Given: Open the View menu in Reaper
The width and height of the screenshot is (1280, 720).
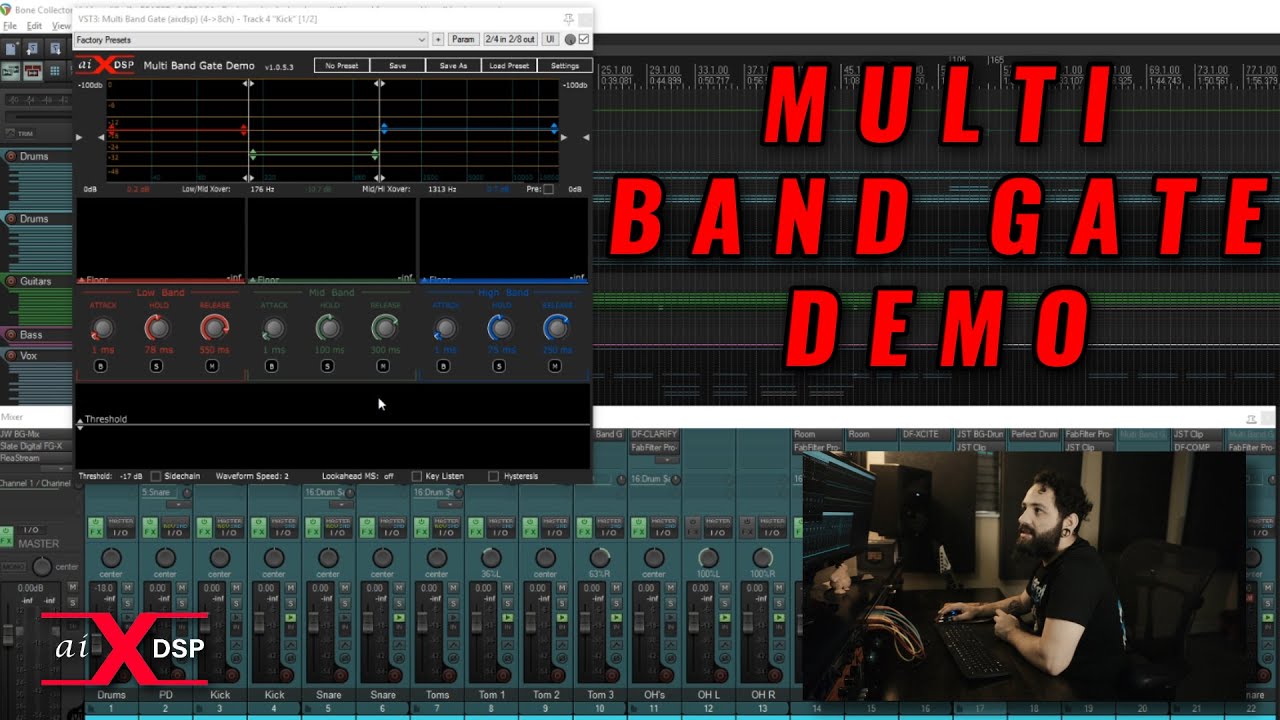Looking at the screenshot, I should [x=60, y=26].
